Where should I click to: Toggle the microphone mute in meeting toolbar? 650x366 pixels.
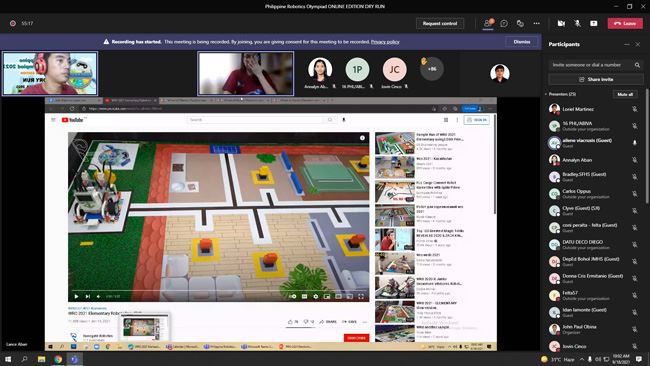click(577, 24)
